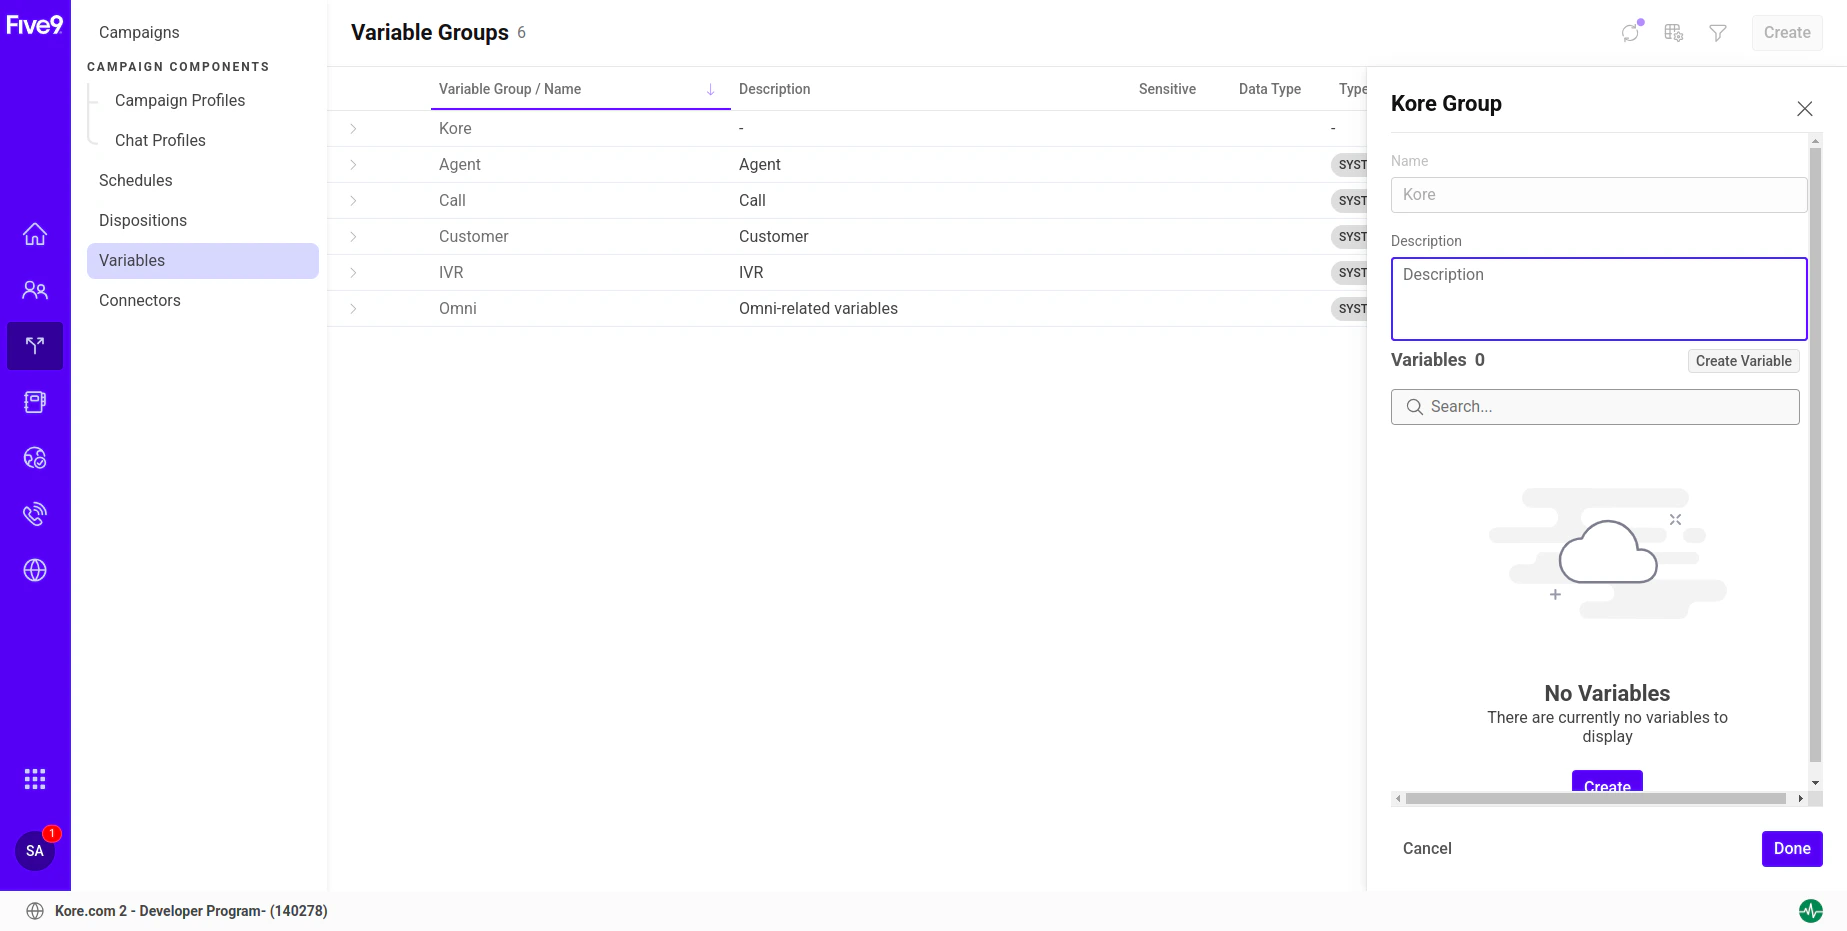Click the Done button
This screenshot has width=1847, height=931.
click(x=1792, y=849)
